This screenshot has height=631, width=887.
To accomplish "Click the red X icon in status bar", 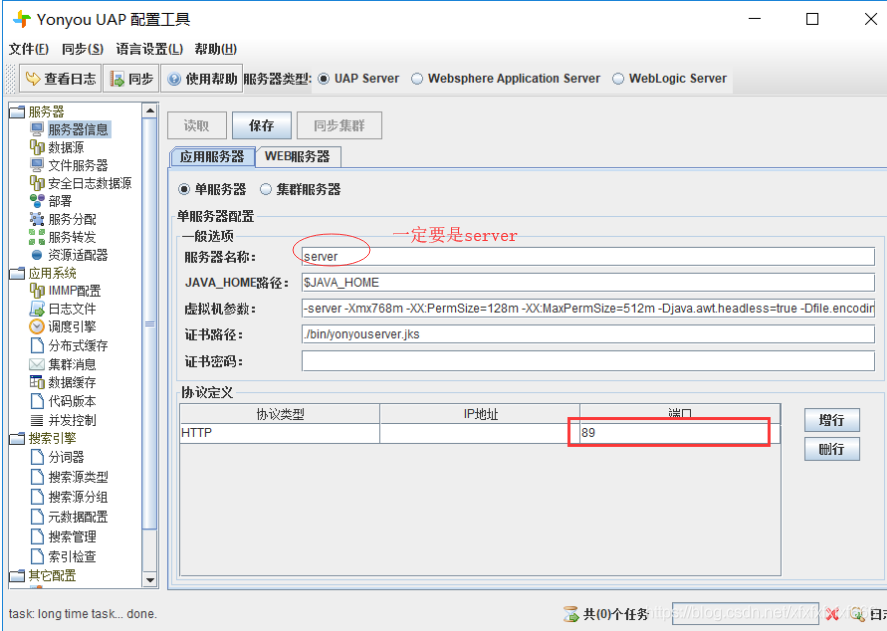I will coord(831,613).
